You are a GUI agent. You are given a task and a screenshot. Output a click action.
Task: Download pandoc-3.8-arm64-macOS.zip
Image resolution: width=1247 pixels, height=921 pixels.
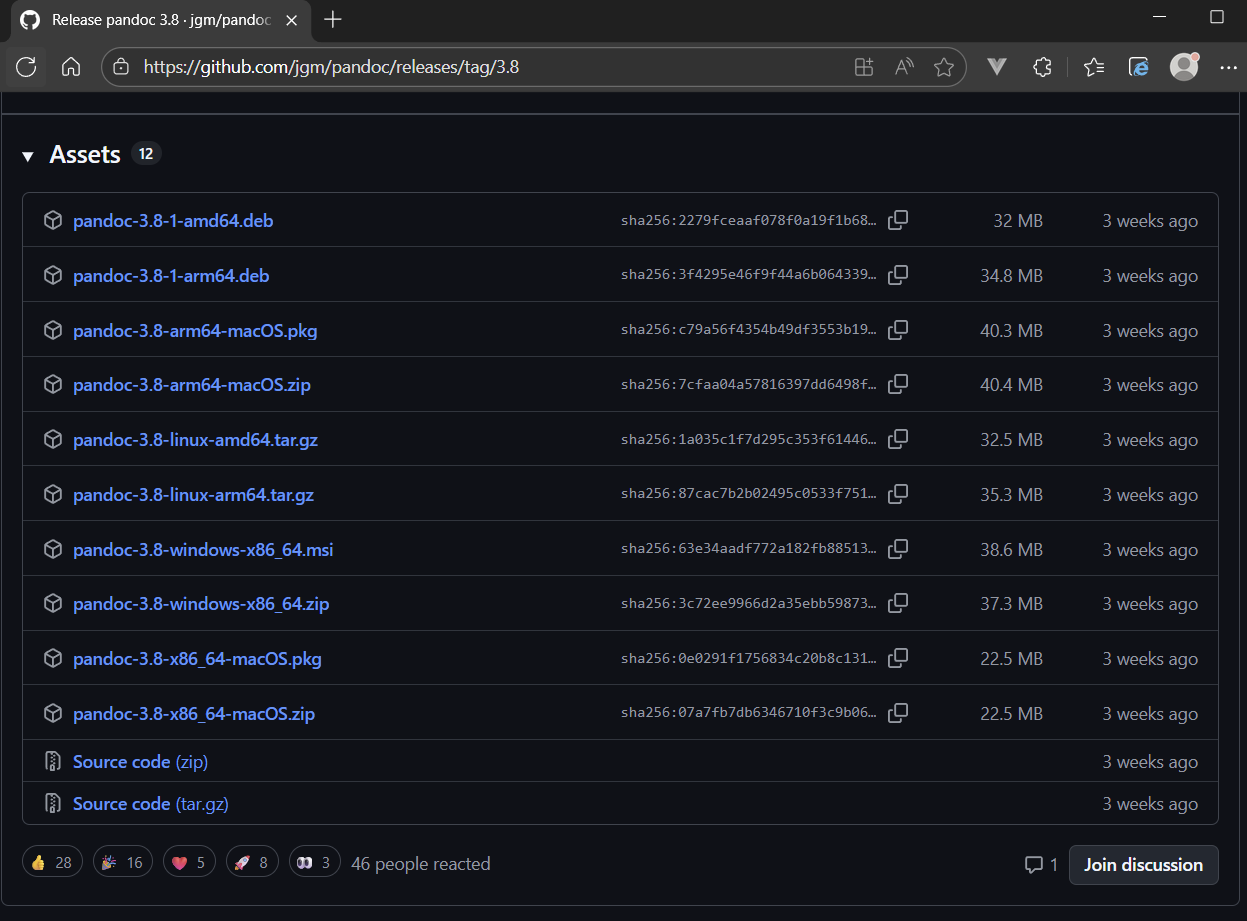click(192, 385)
